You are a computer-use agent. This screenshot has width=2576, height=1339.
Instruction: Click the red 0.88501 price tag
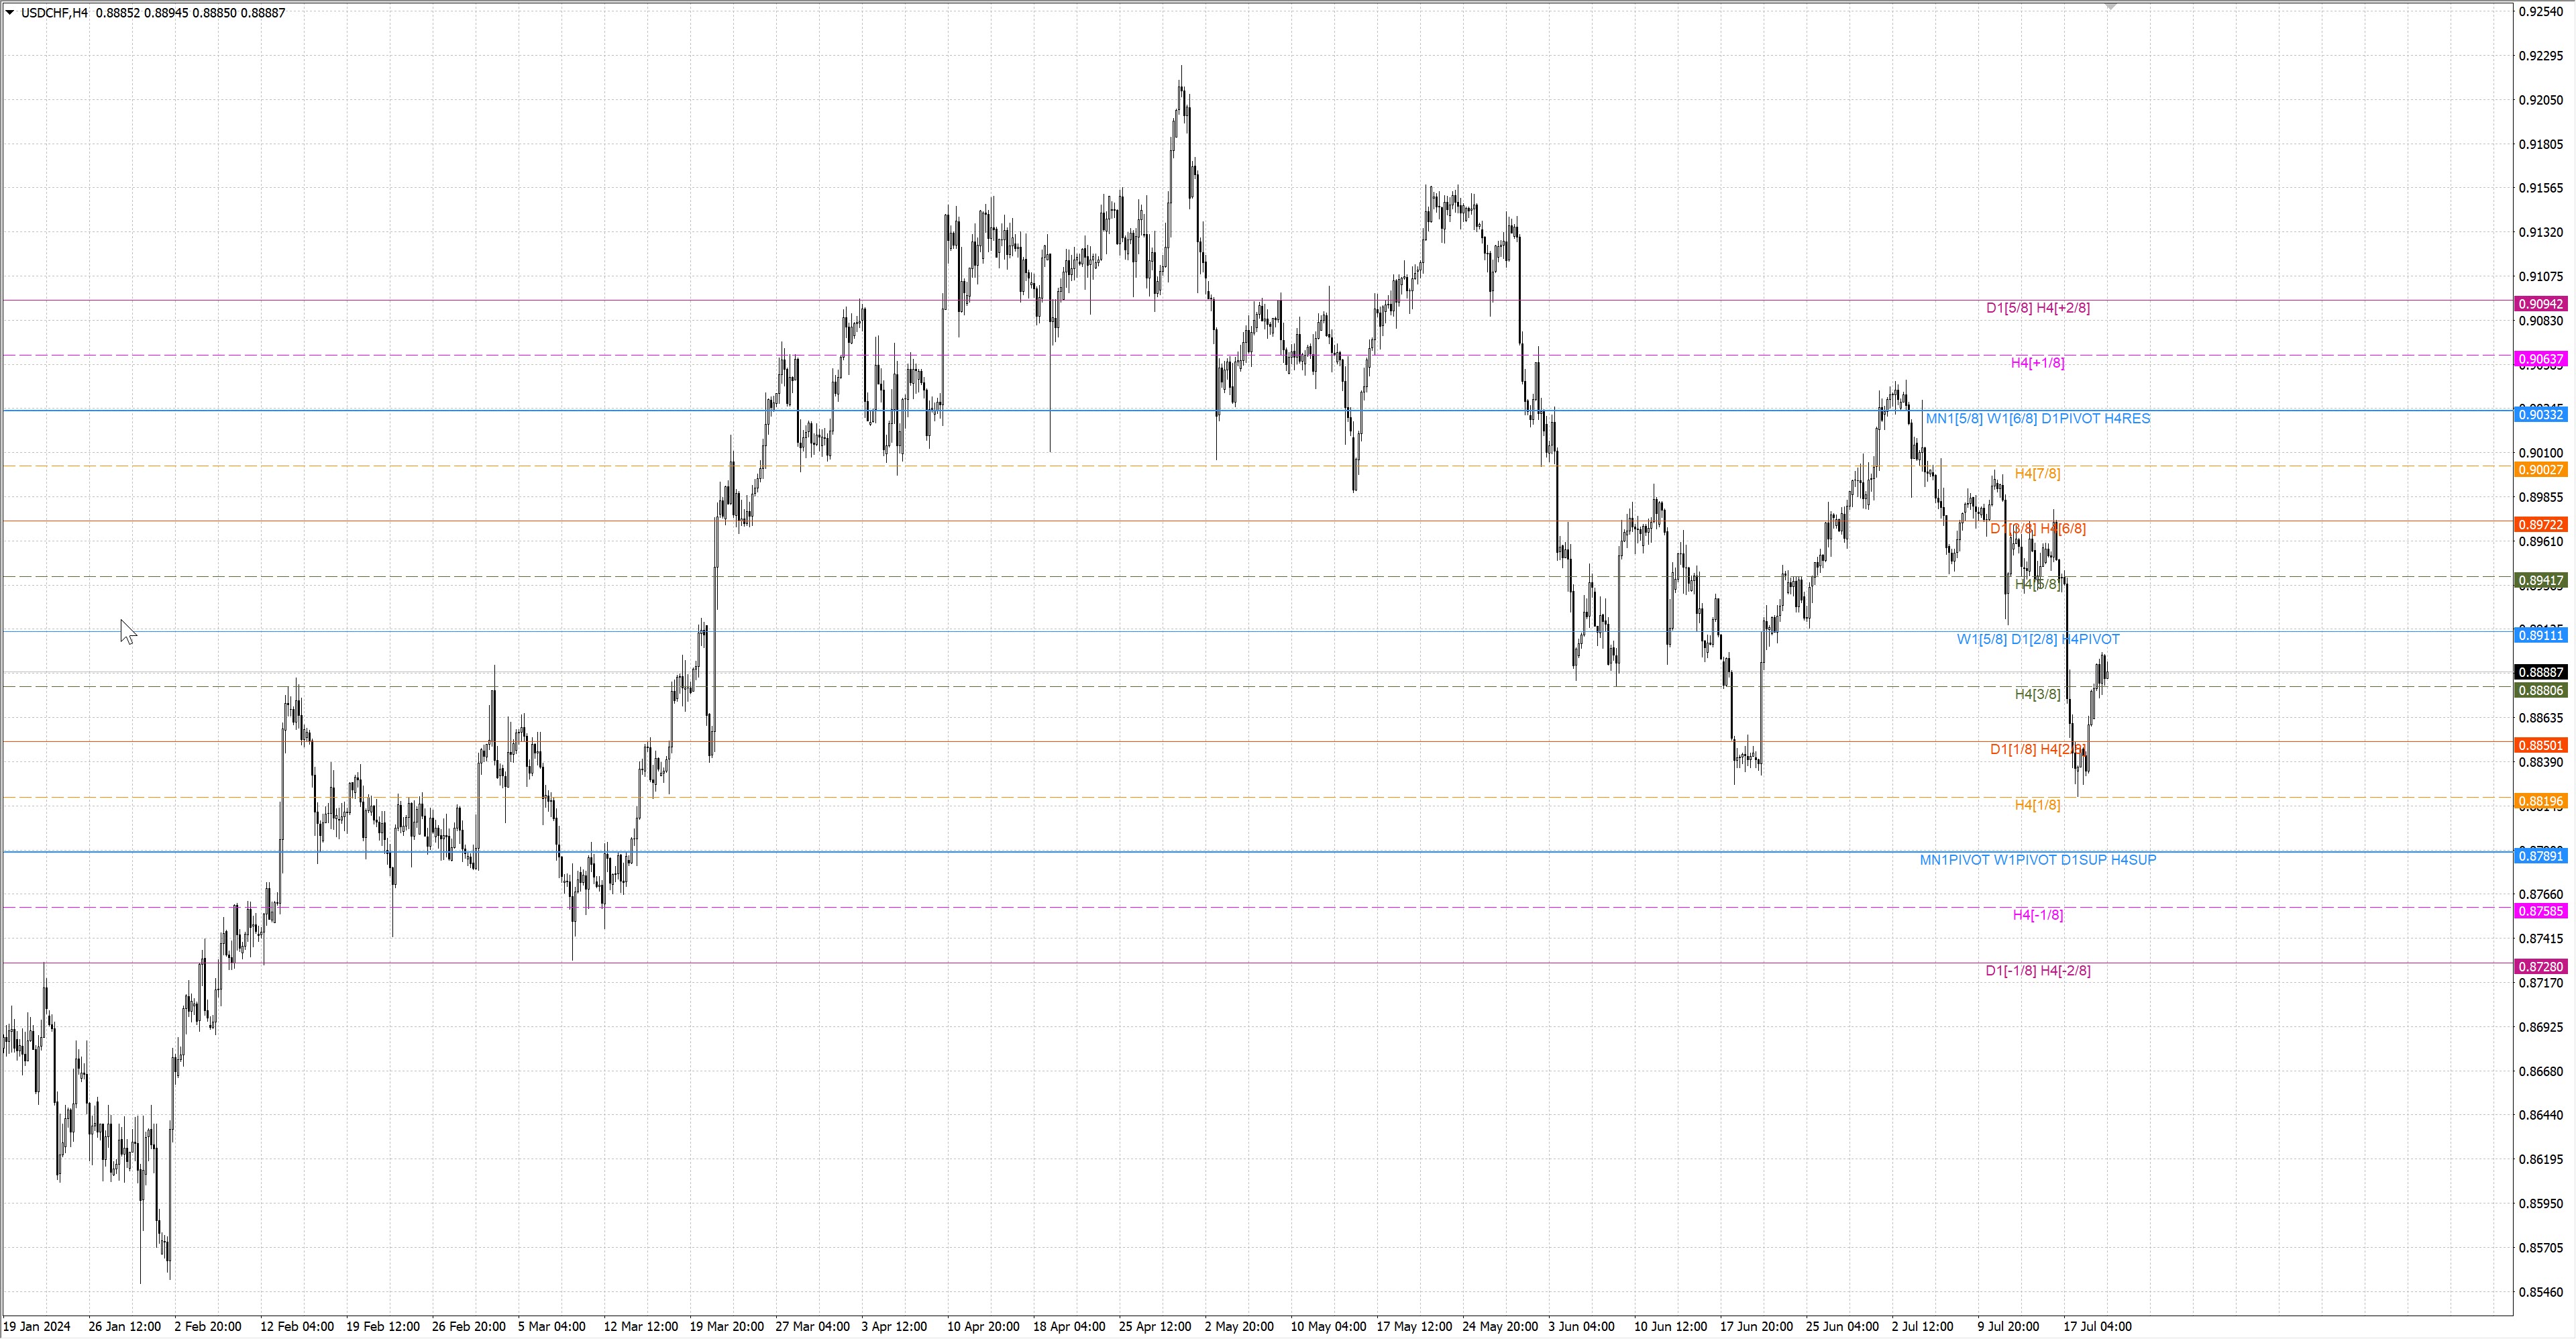(2540, 745)
